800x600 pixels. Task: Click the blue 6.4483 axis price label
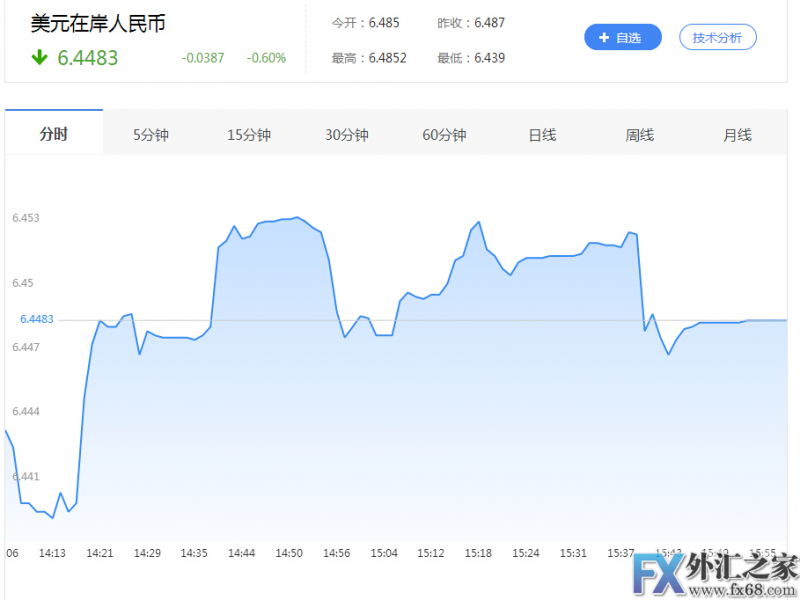(x=36, y=319)
